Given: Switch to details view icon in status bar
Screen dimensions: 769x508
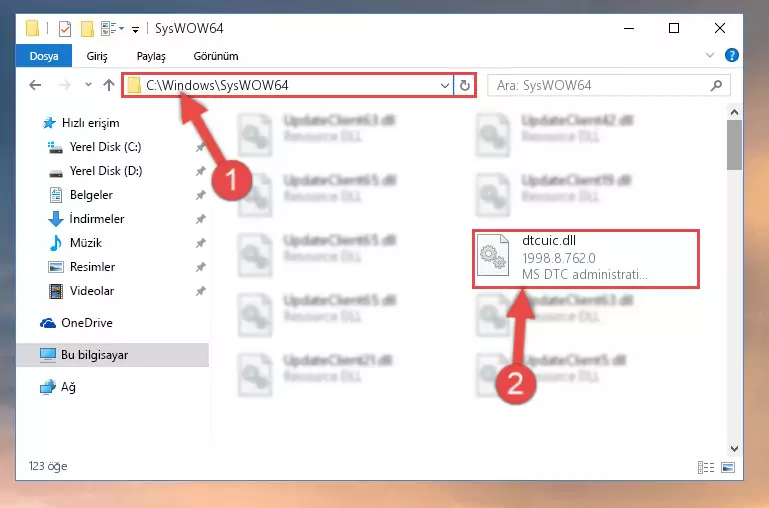Looking at the screenshot, I should (x=706, y=467).
